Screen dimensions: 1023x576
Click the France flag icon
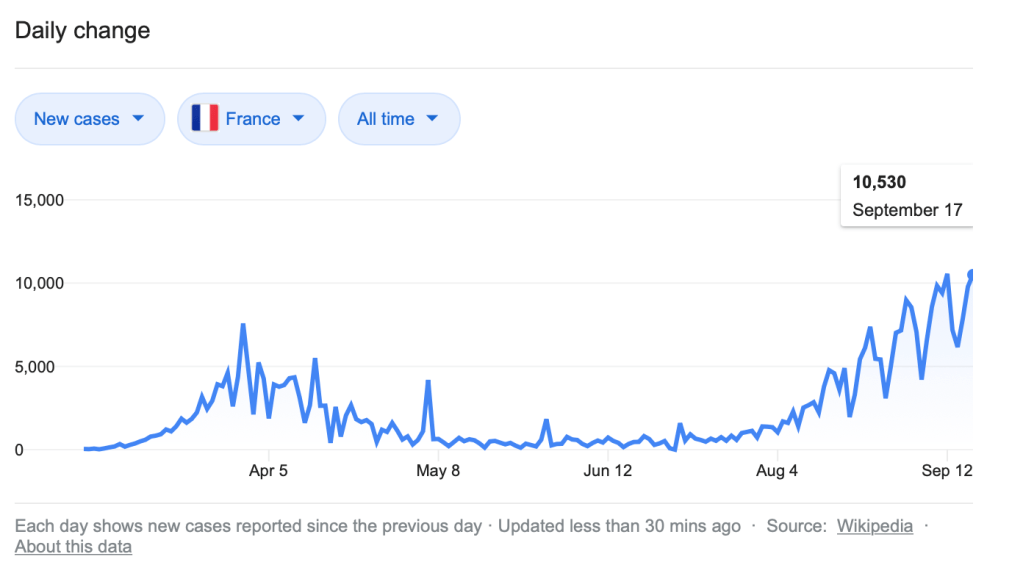pos(204,119)
